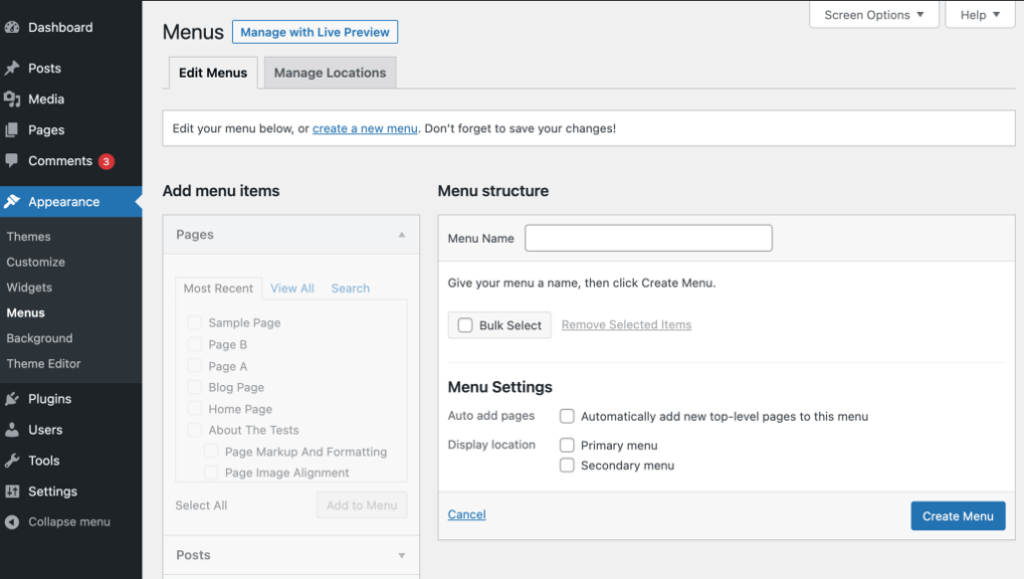Check the Primary menu display location
The width and height of the screenshot is (1024, 579).
tap(567, 445)
